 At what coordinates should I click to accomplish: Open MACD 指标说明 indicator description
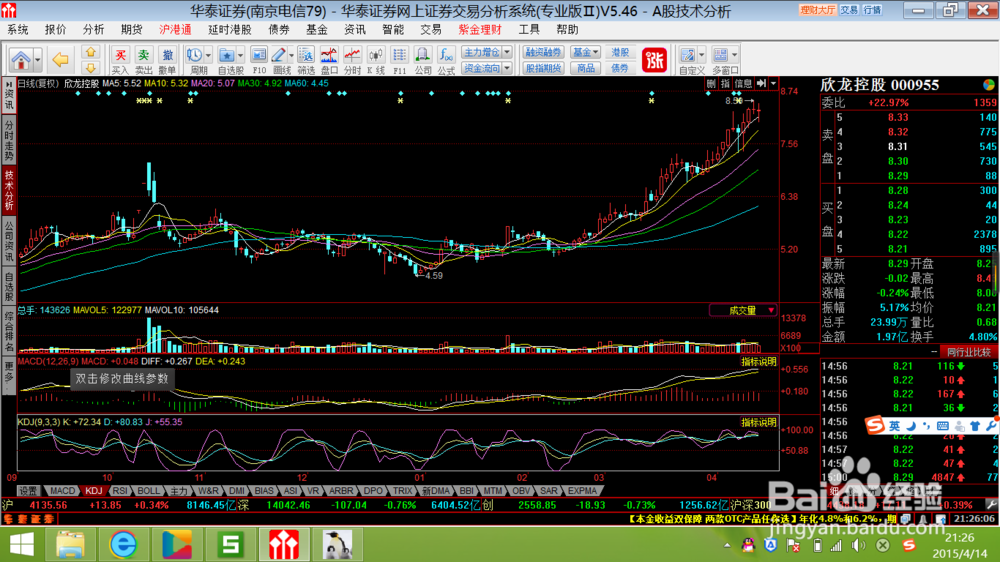point(759,362)
